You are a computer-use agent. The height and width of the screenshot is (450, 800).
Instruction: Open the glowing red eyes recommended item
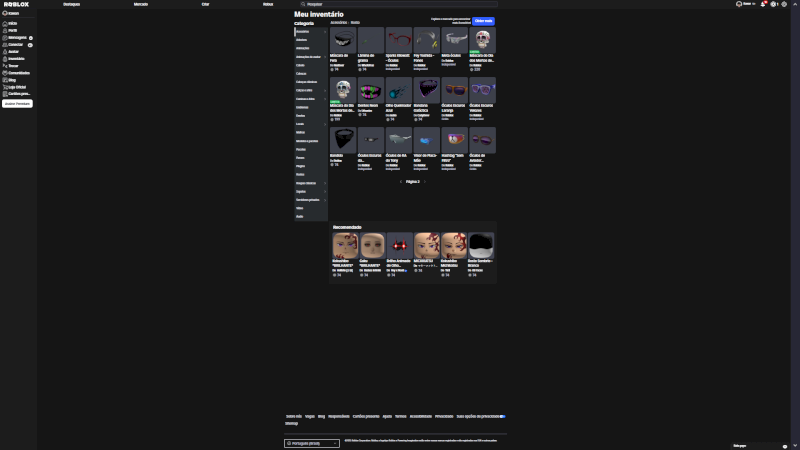pyautogui.click(x=399, y=245)
